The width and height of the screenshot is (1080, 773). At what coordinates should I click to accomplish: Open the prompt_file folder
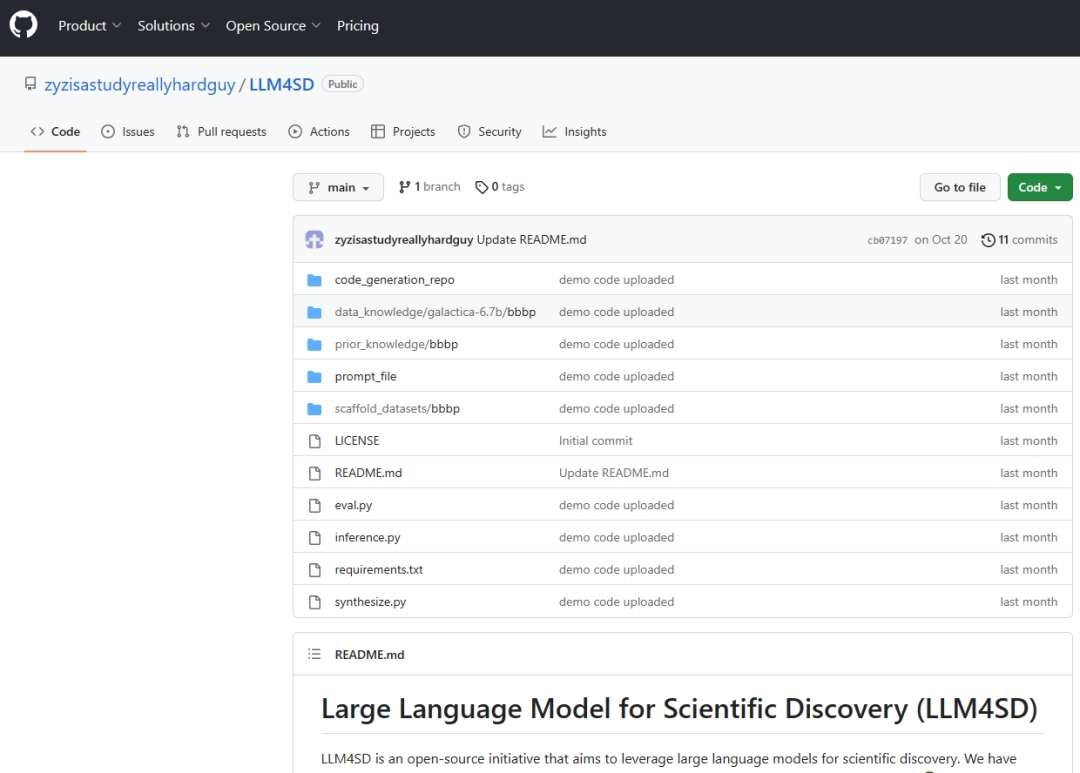click(x=366, y=377)
